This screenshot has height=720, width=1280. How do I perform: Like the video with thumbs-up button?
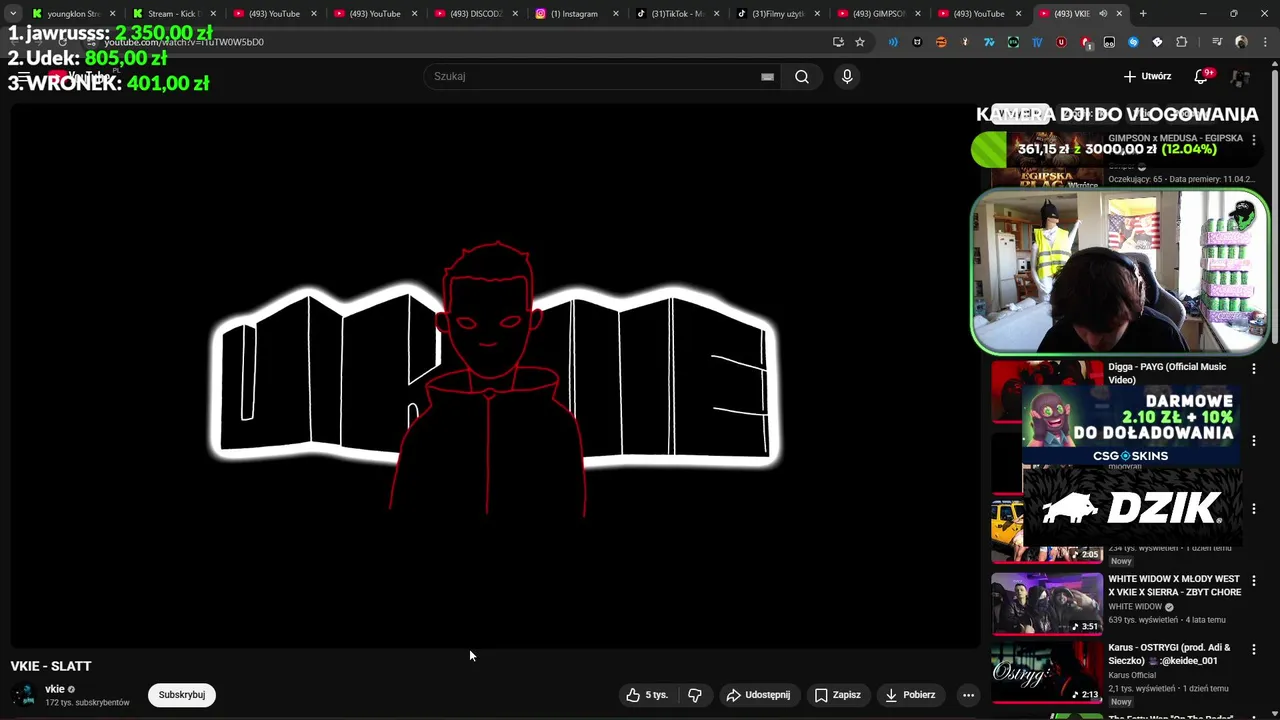(647, 695)
